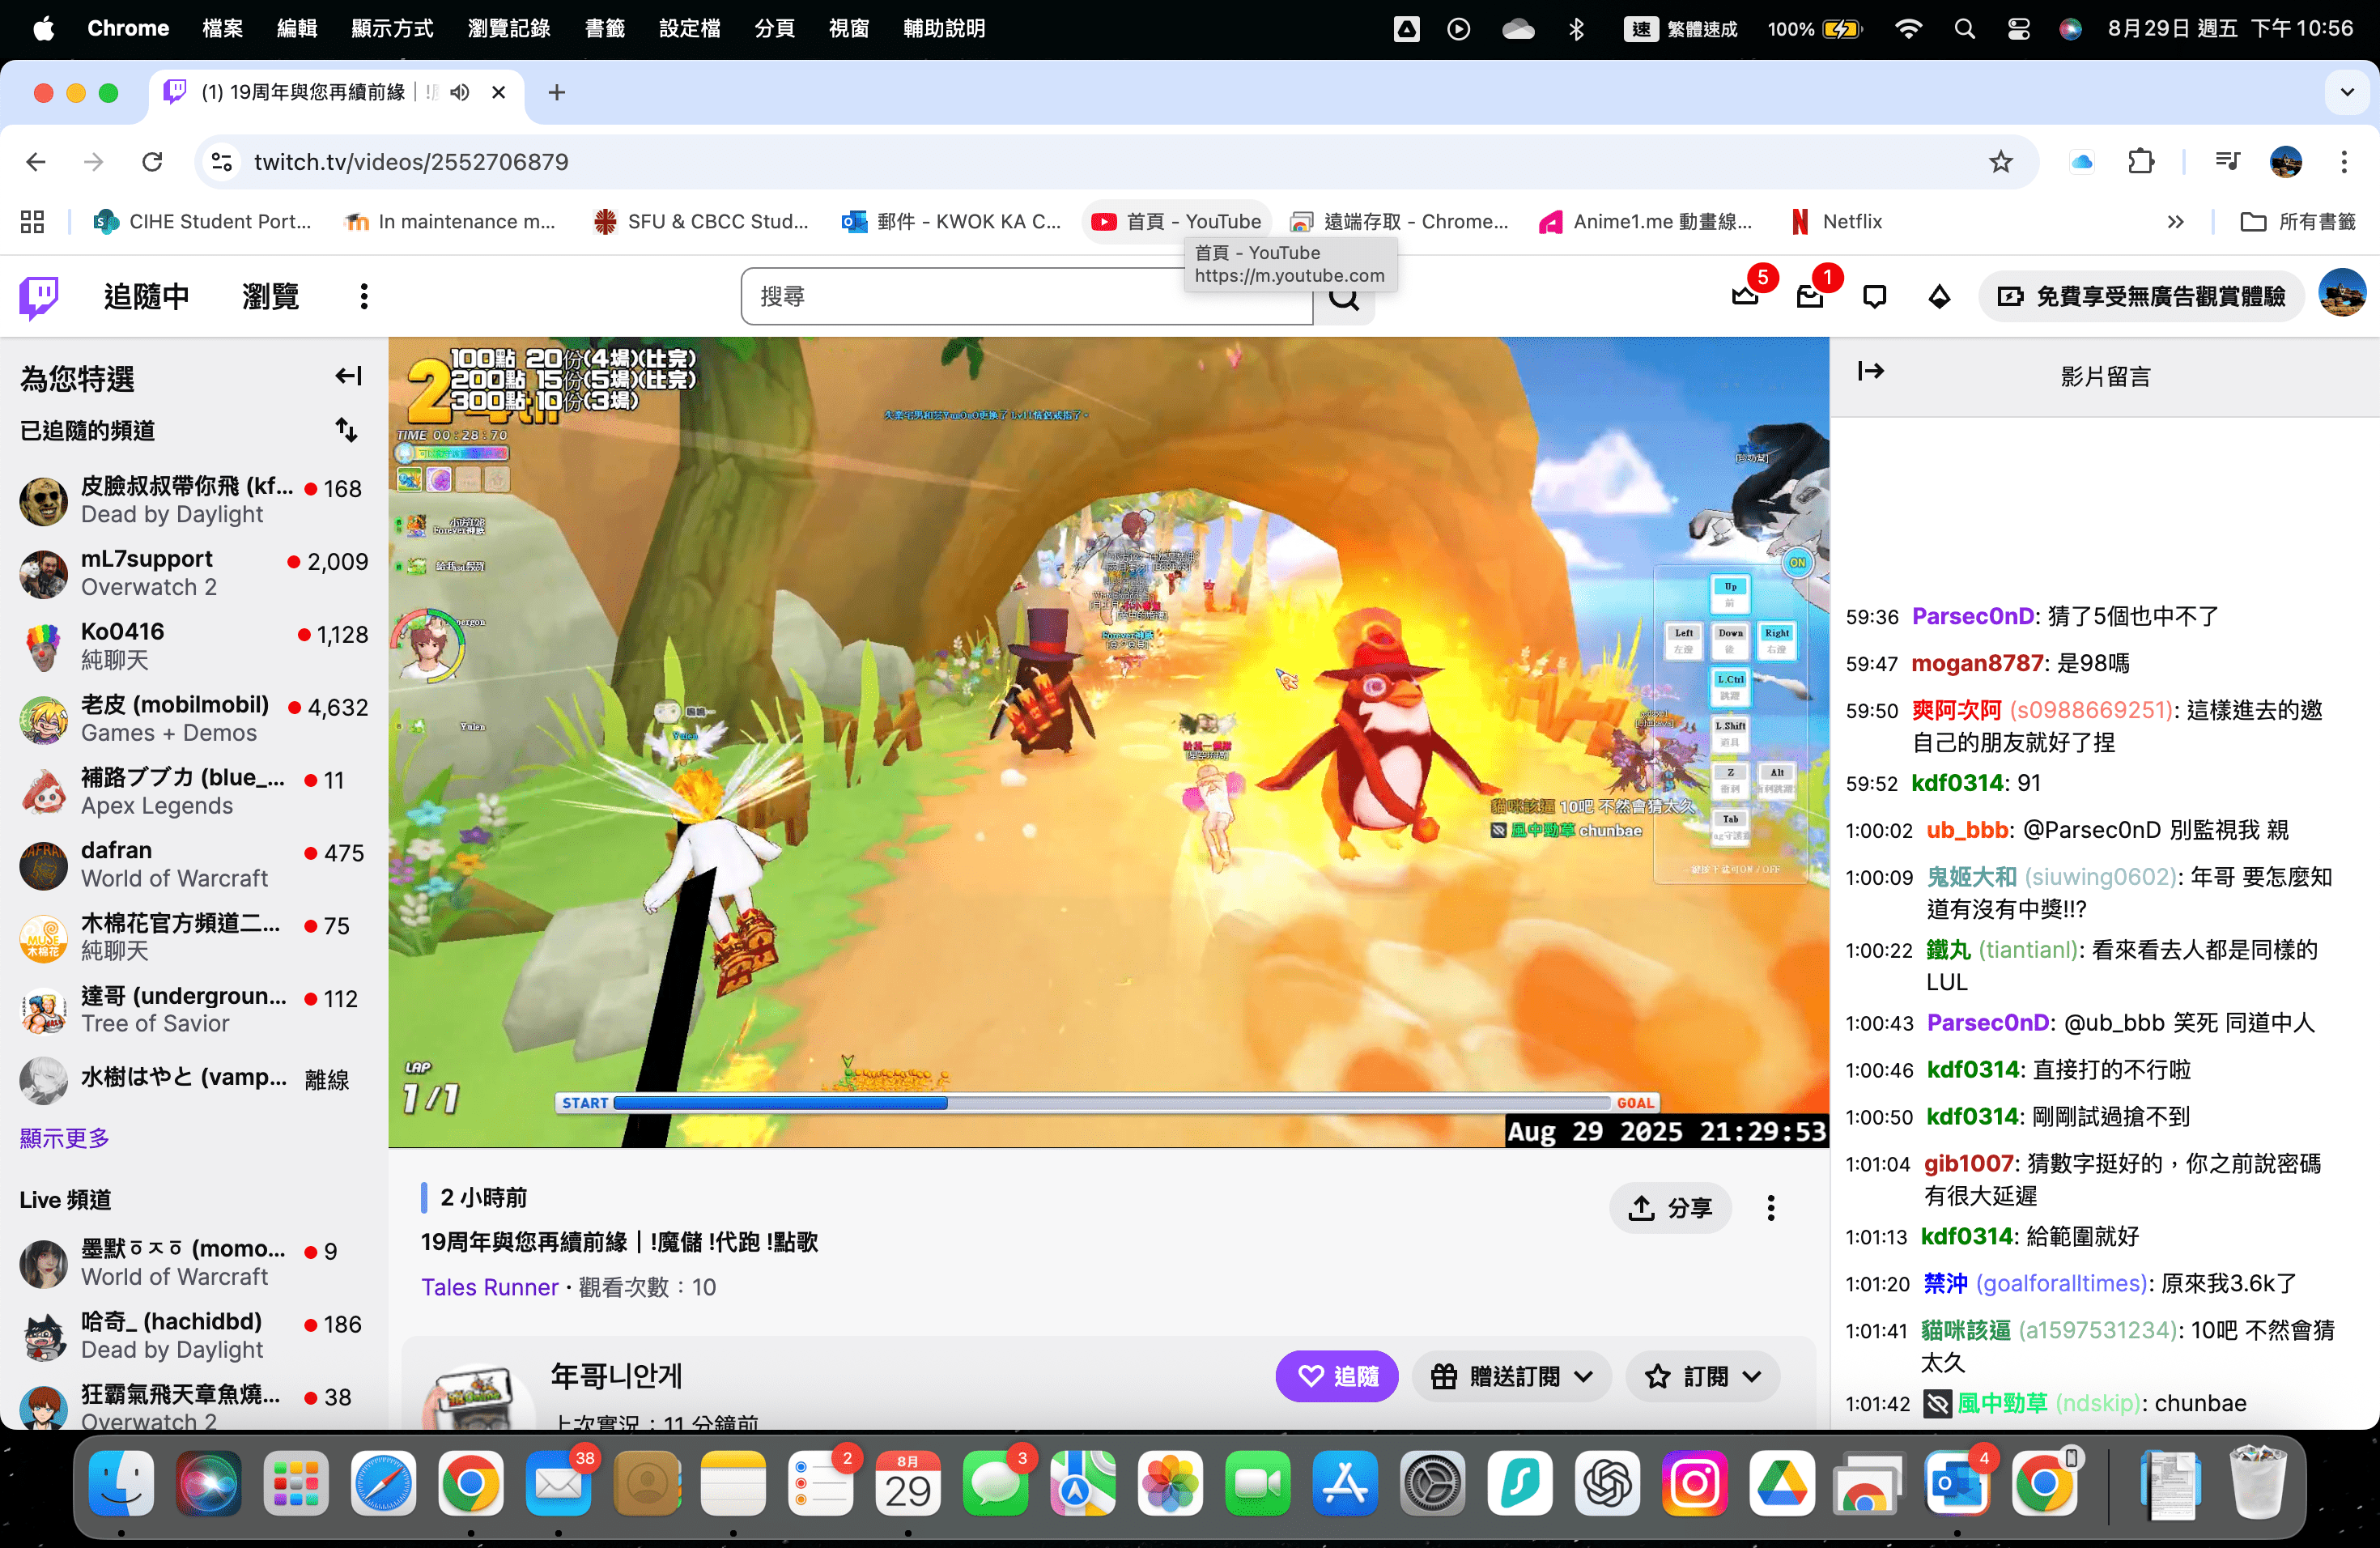Sort followed channels with arrows icon
Image resolution: width=2380 pixels, height=1548 pixels.
tap(346, 430)
